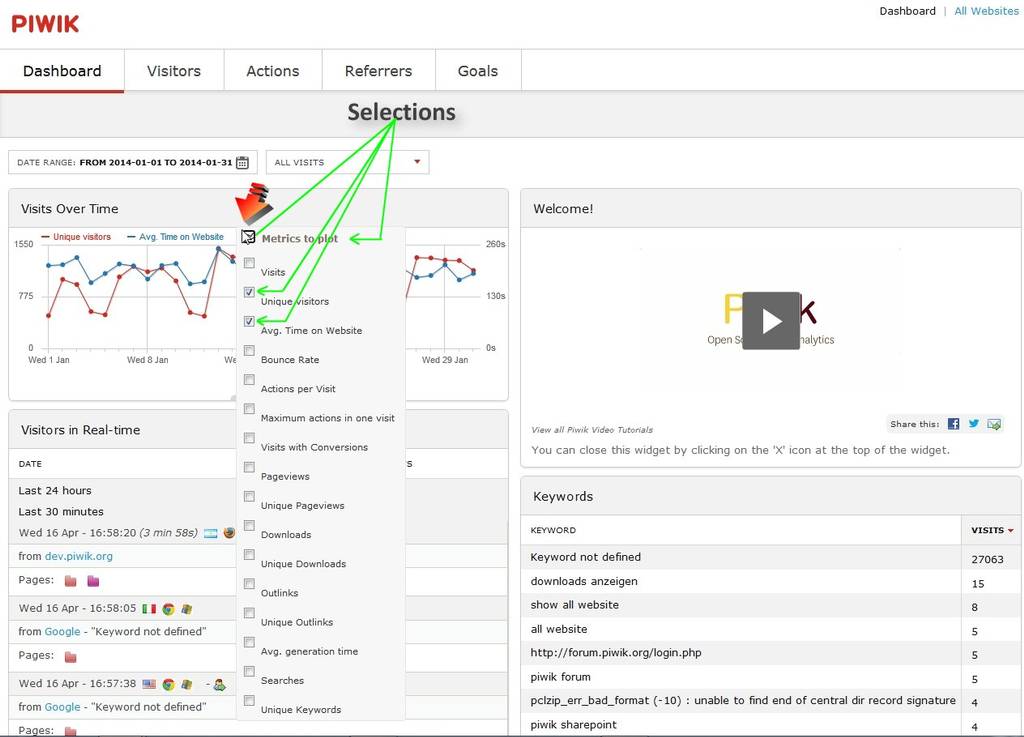Enable the Visits metric checkbox

click(249, 263)
